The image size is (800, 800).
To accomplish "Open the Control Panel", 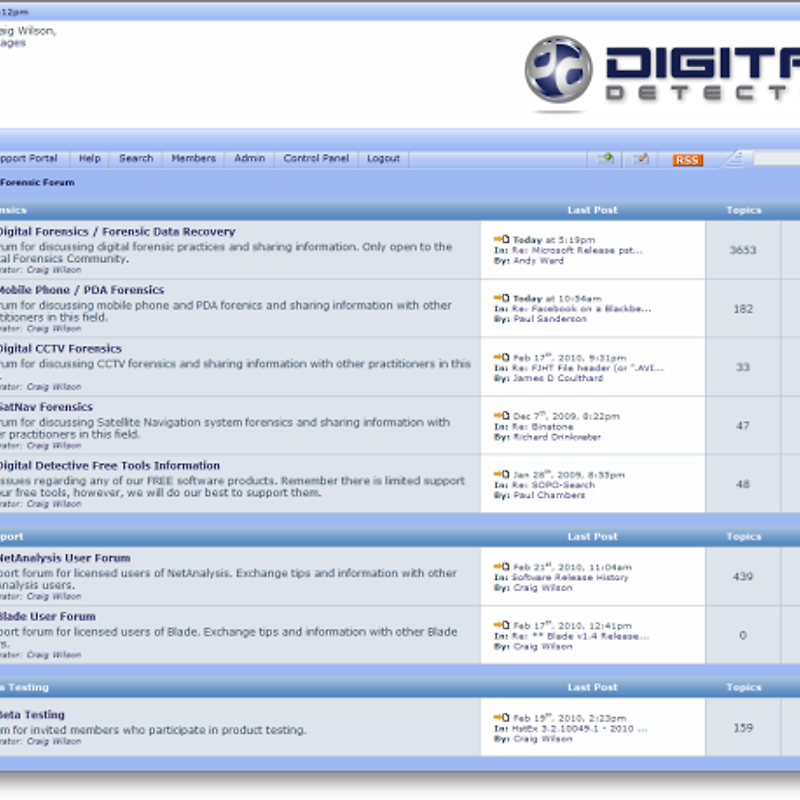I will pyautogui.click(x=316, y=158).
